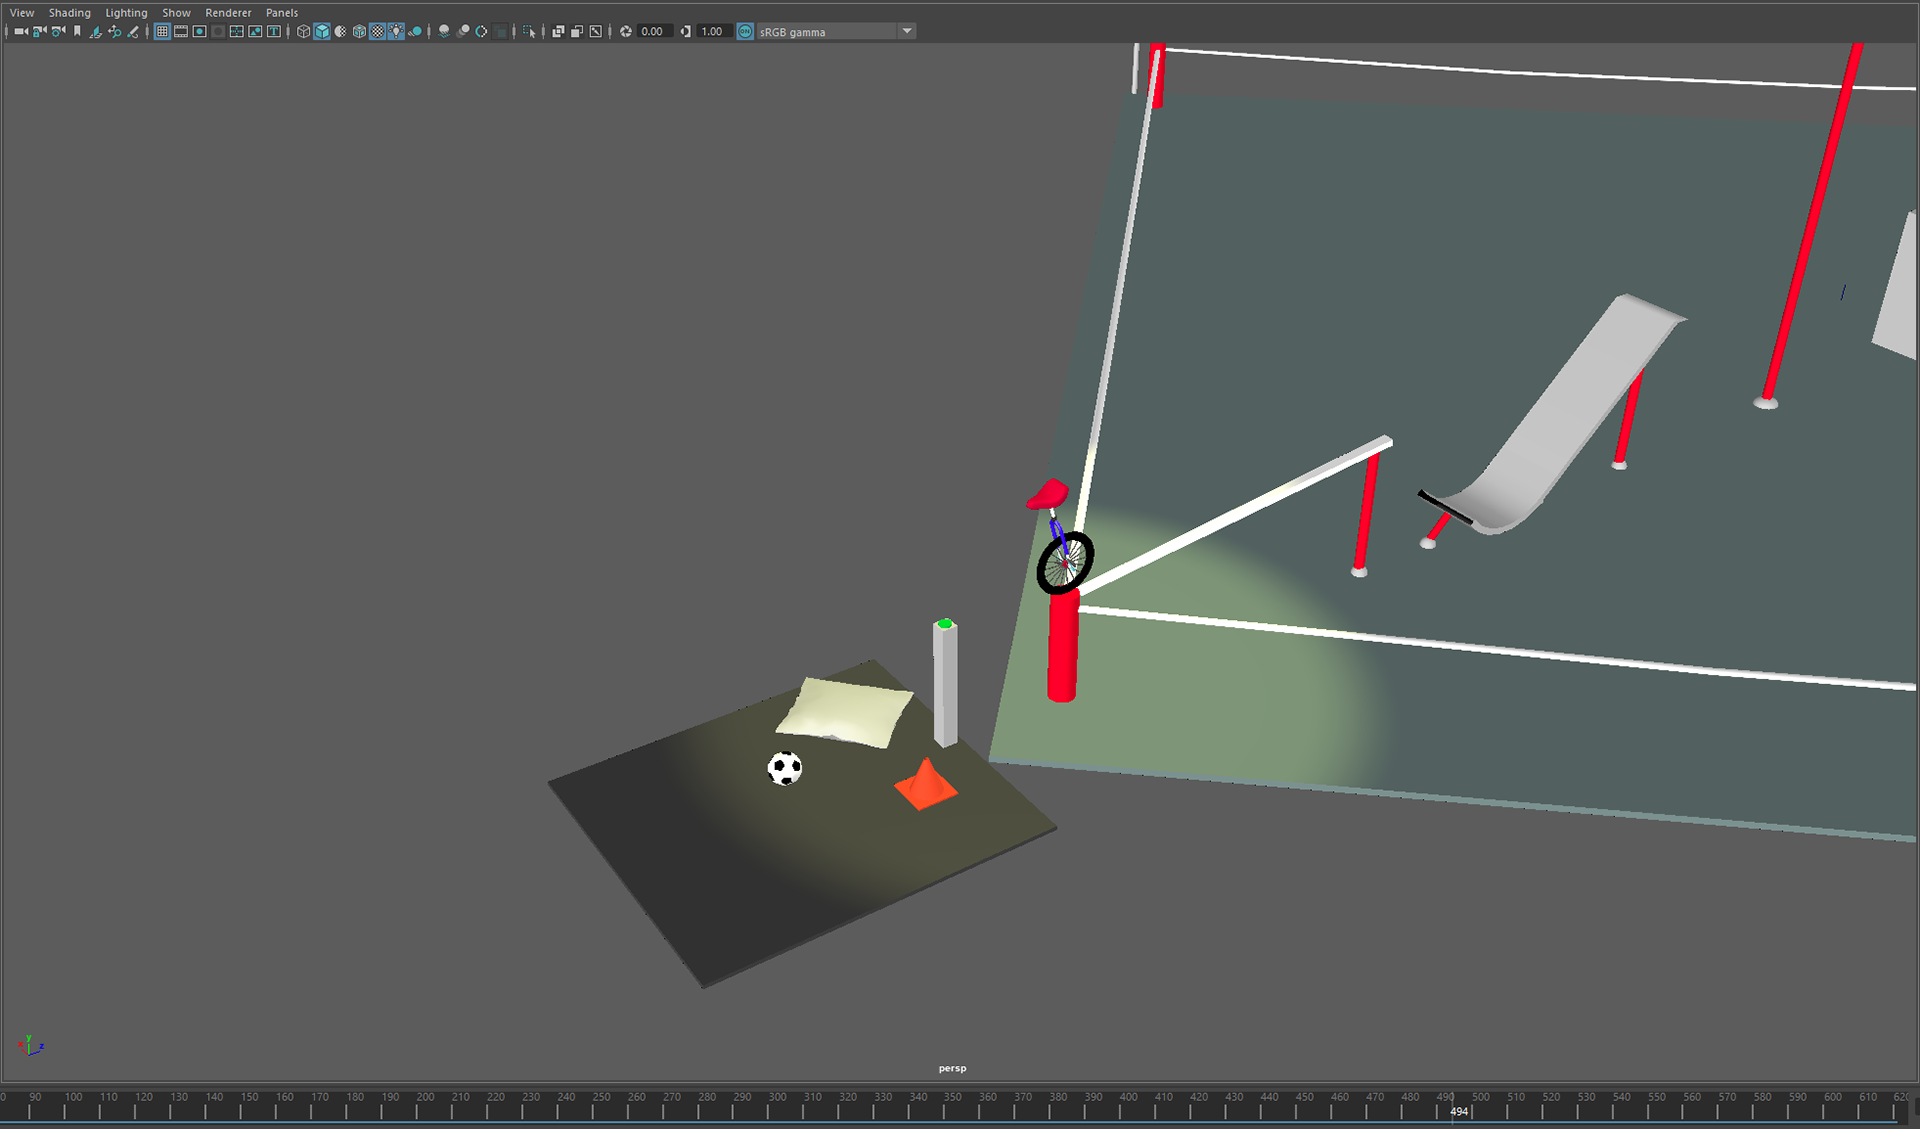Click the 2D Pan/Zoom icon

[x=115, y=32]
